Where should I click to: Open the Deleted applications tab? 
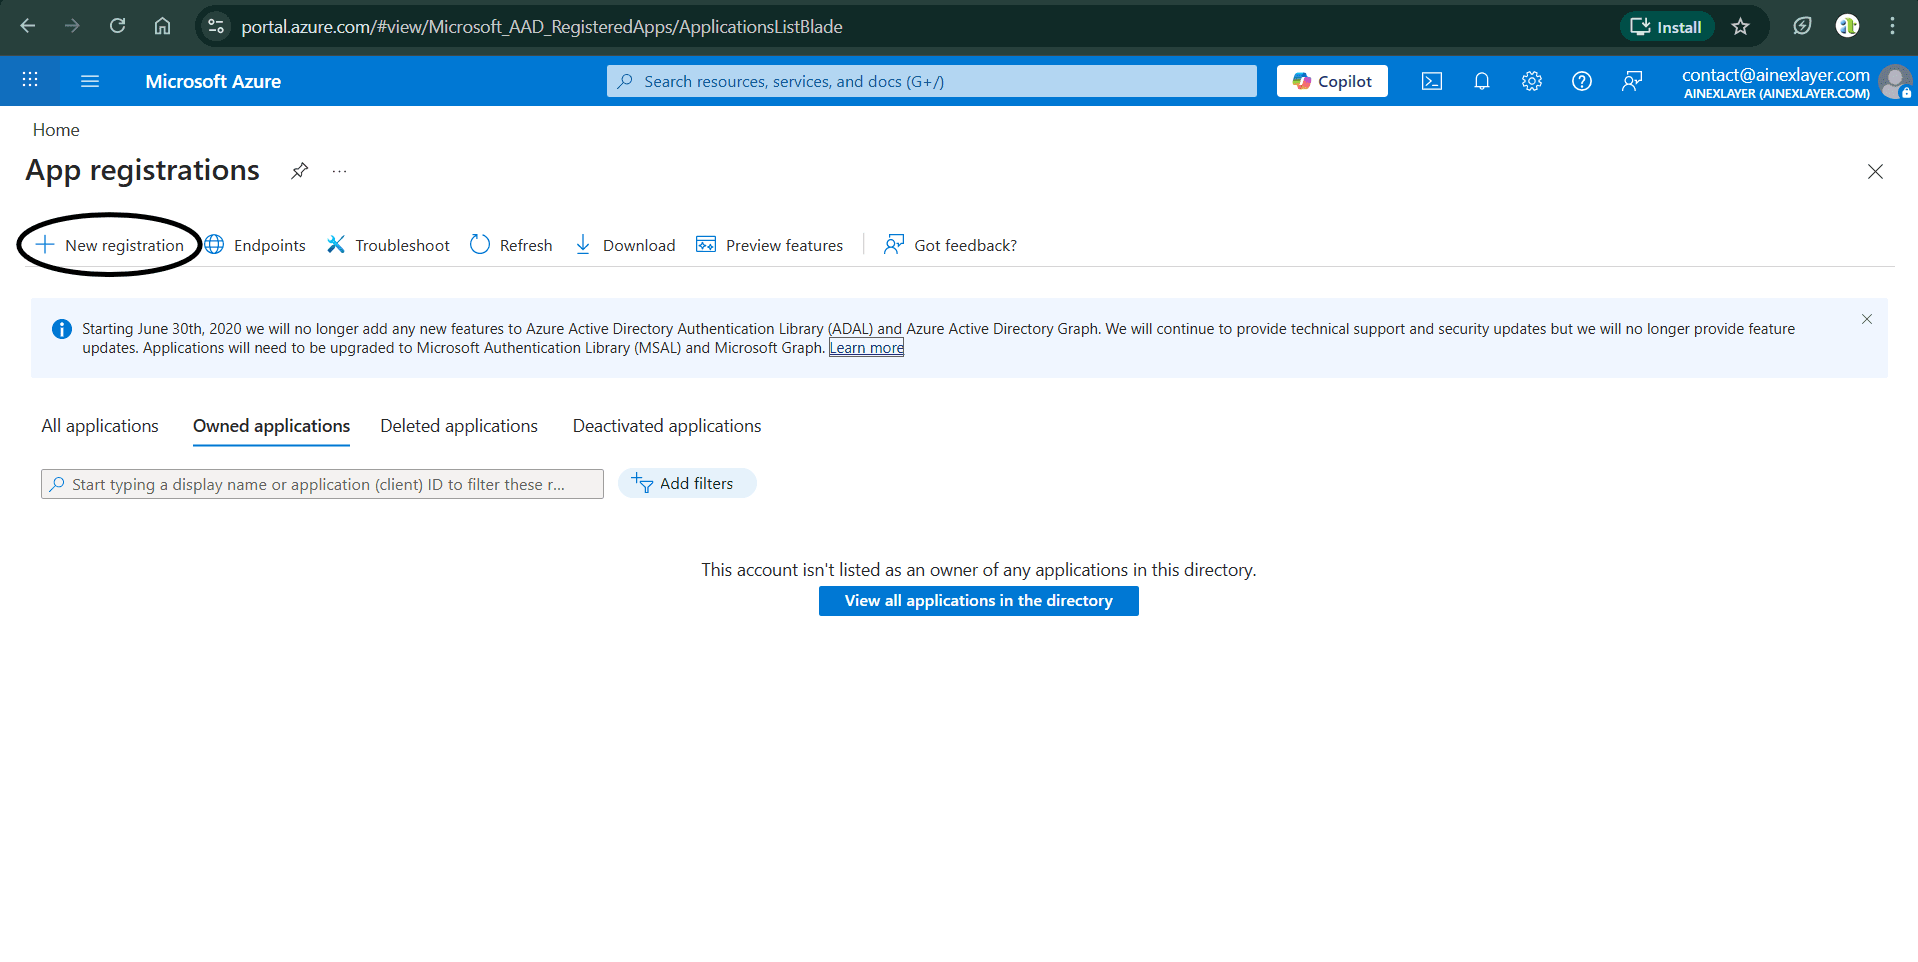pyautogui.click(x=458, y=425)
